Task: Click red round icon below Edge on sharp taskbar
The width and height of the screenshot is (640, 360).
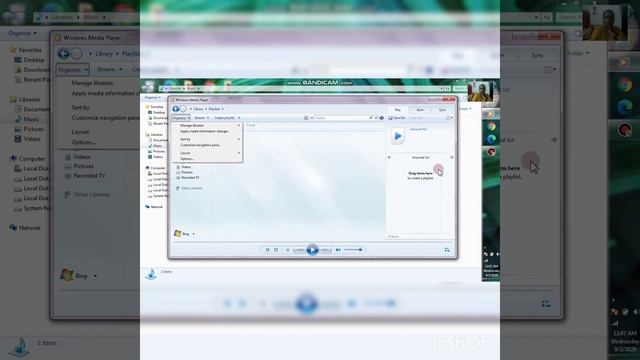Action: [x=491, y=152]
